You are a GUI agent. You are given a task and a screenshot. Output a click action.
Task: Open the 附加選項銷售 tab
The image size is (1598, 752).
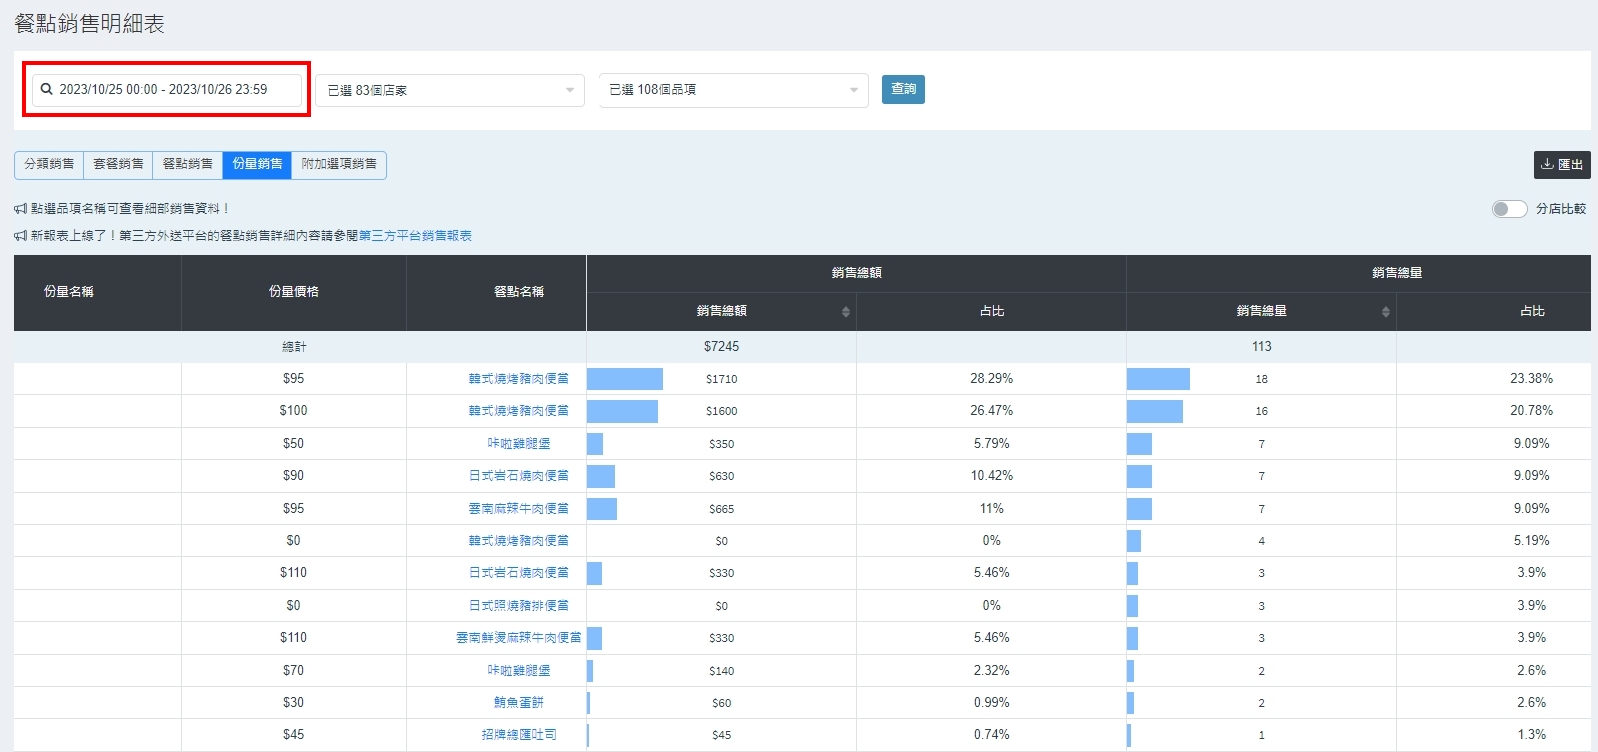(339, 164)
